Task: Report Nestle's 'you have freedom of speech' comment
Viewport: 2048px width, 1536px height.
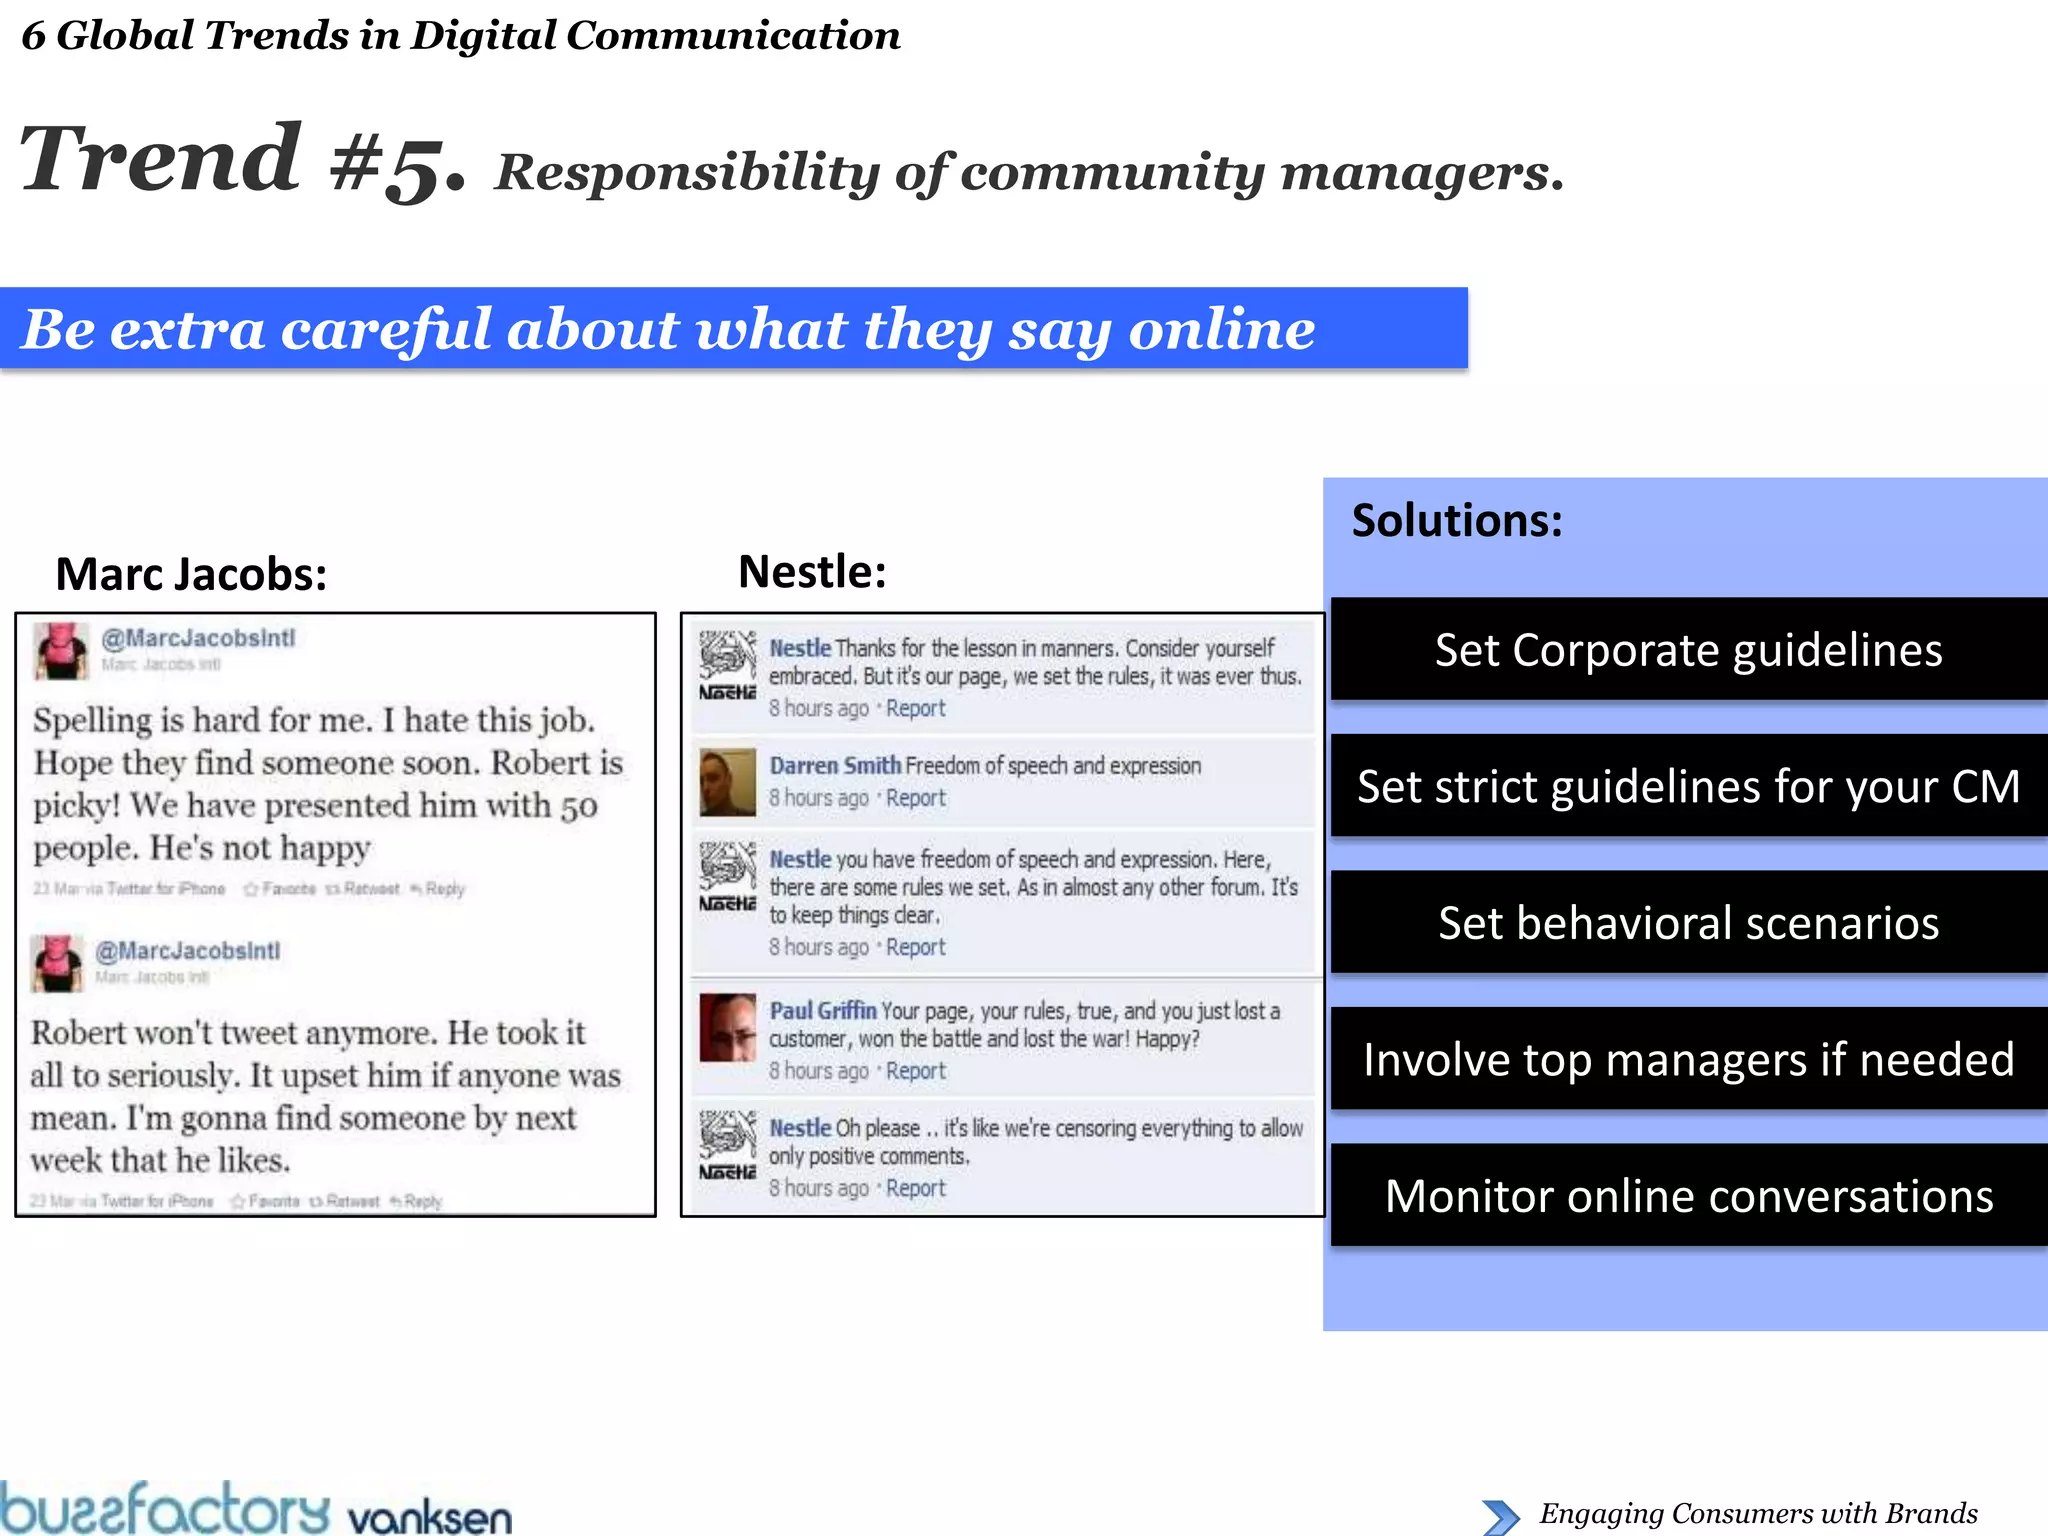Action: point(915,947)
